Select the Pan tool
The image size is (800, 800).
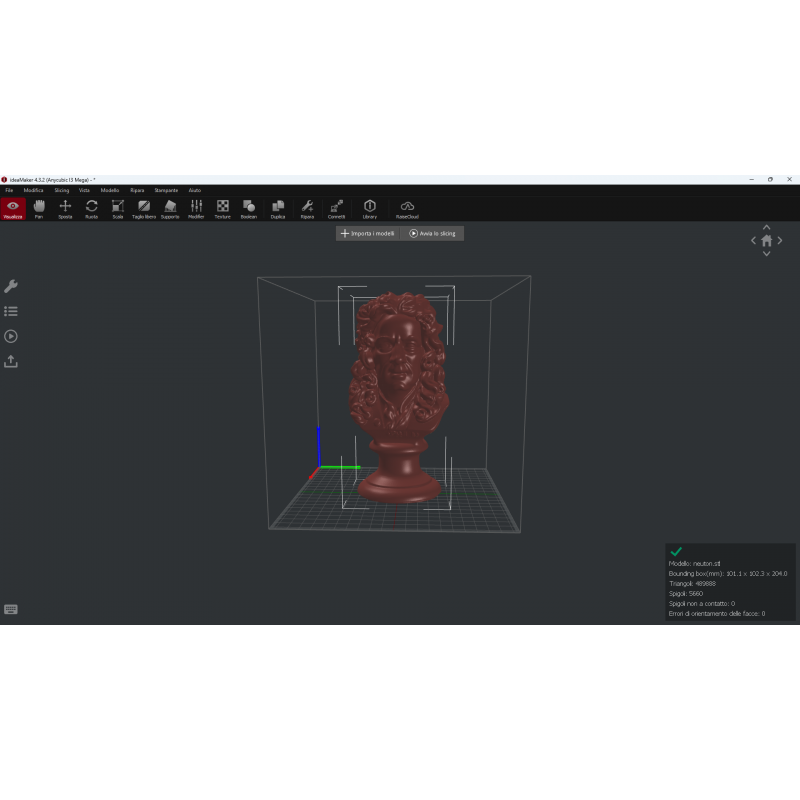click(38, 207)
